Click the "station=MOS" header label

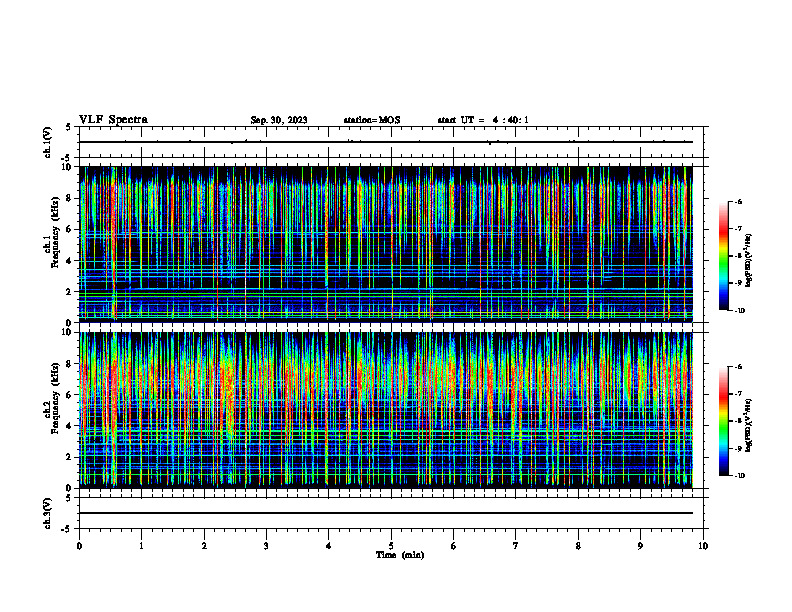click(372, 120)
